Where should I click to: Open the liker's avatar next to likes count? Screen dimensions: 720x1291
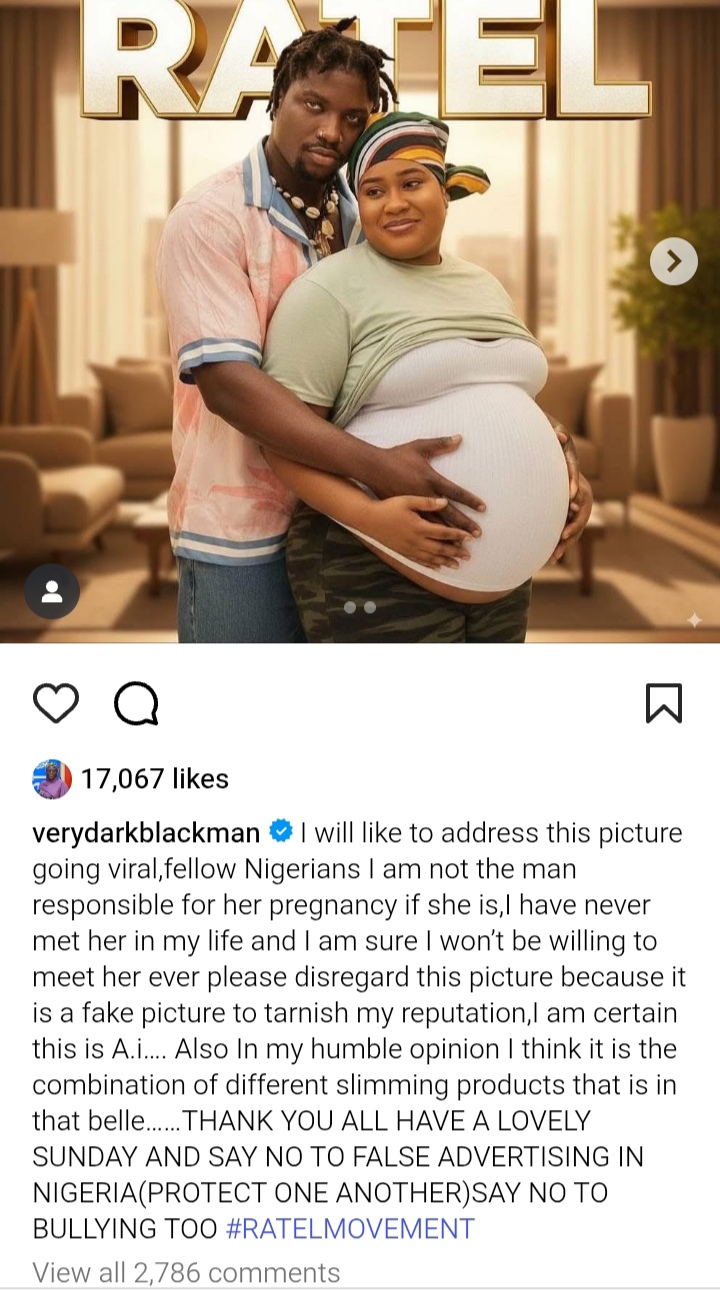point(52,779)
